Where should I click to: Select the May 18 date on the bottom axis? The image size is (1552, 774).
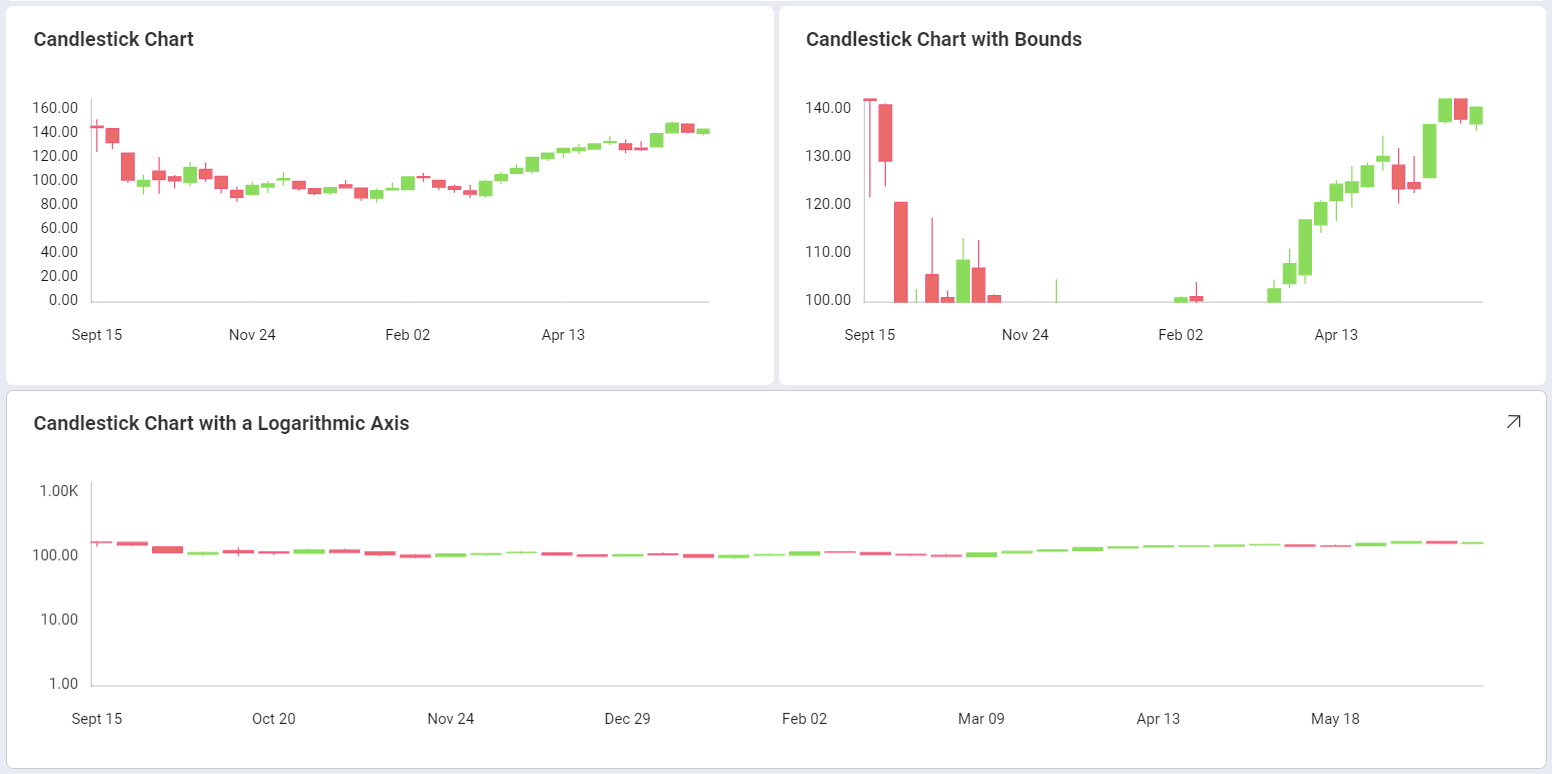click(x=1335, y=718)
